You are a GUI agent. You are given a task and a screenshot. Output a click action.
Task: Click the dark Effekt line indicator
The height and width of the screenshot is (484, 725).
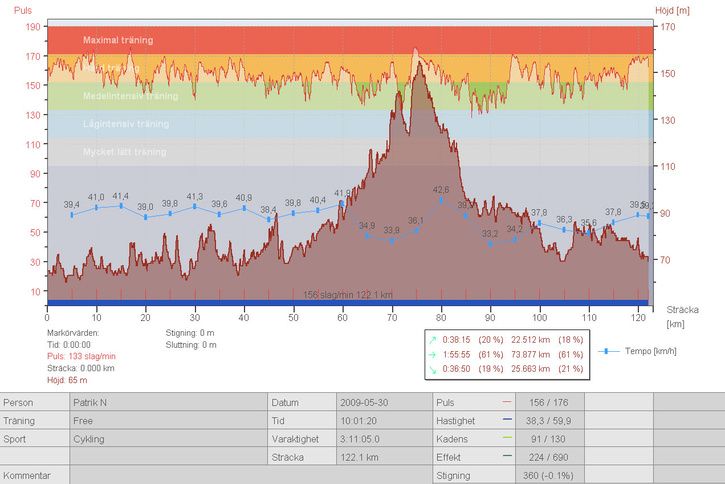point(507,457)
